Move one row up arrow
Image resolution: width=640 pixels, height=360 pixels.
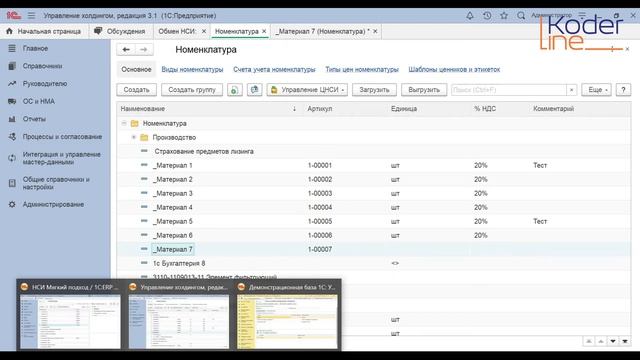click(601, 341)
